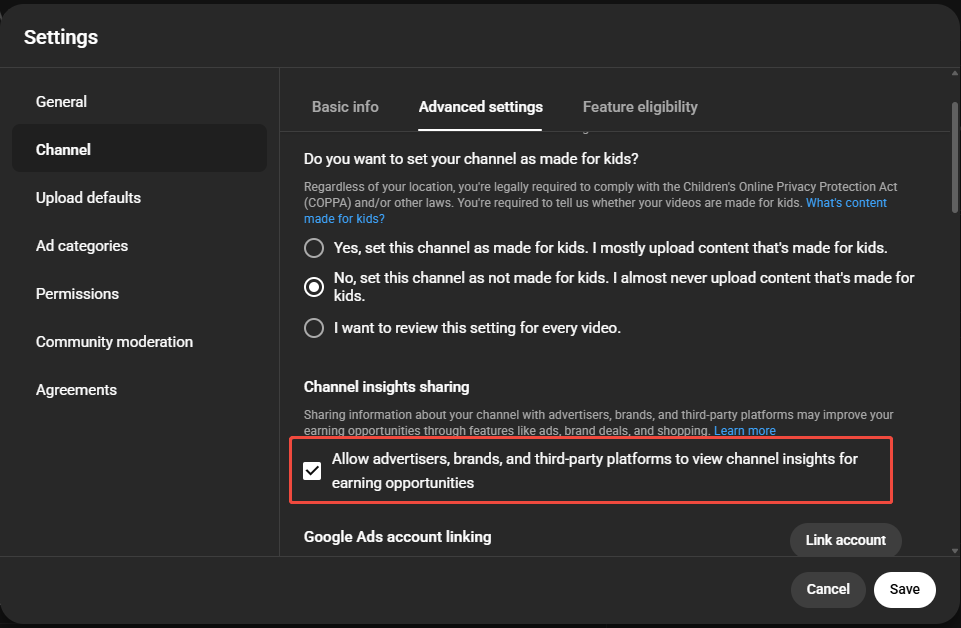The image size is (961, 628).
Task: Choose 'I want to review this setting for every video'
Action: 313,327
